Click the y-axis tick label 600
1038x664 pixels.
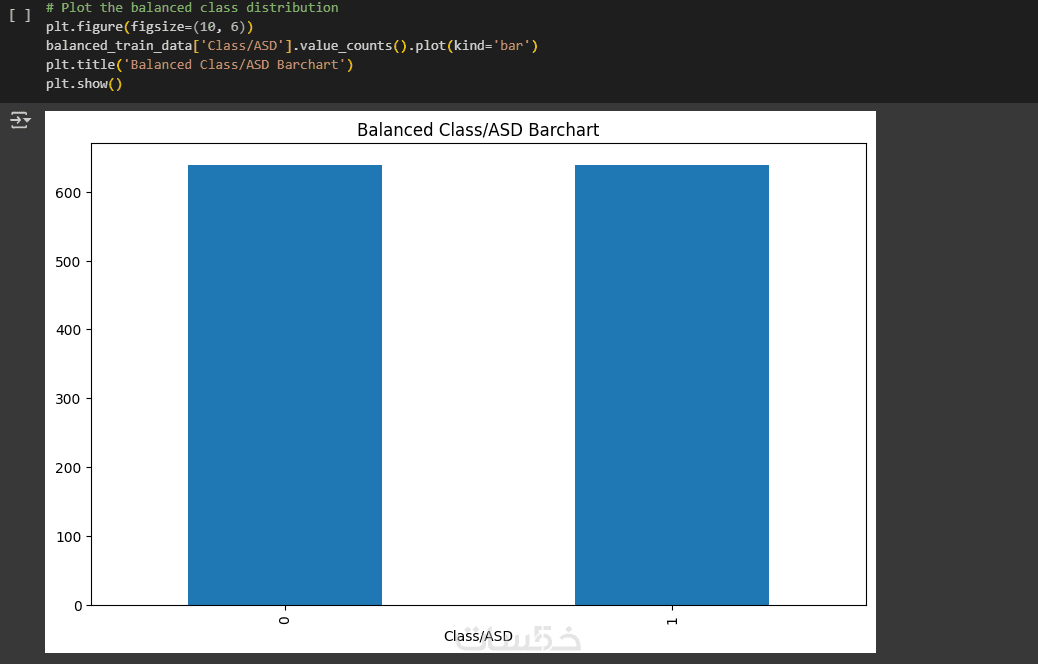[x=68, y=193]
